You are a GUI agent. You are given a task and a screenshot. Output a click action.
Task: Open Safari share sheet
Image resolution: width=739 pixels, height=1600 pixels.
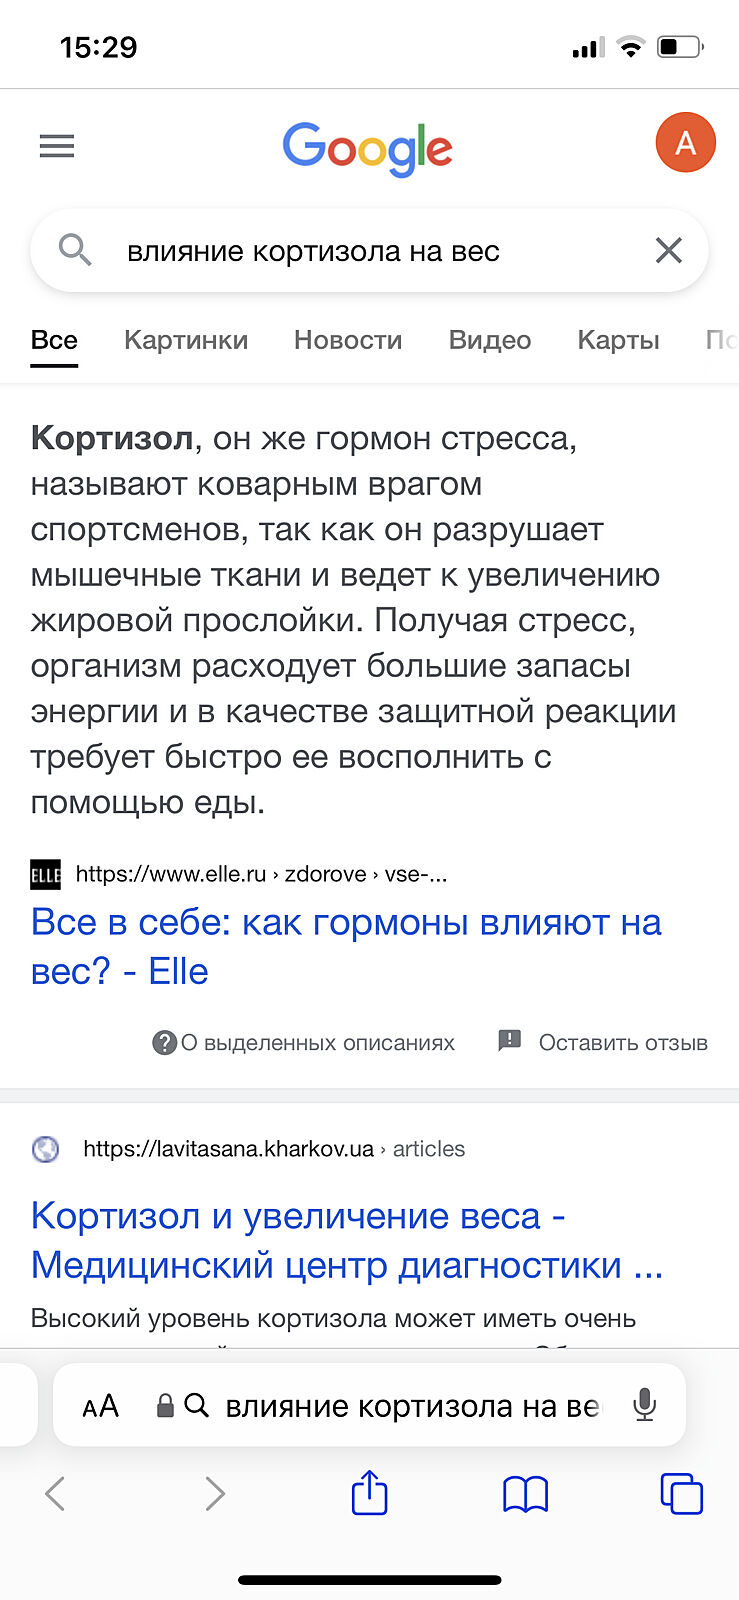click(369, 1494)
